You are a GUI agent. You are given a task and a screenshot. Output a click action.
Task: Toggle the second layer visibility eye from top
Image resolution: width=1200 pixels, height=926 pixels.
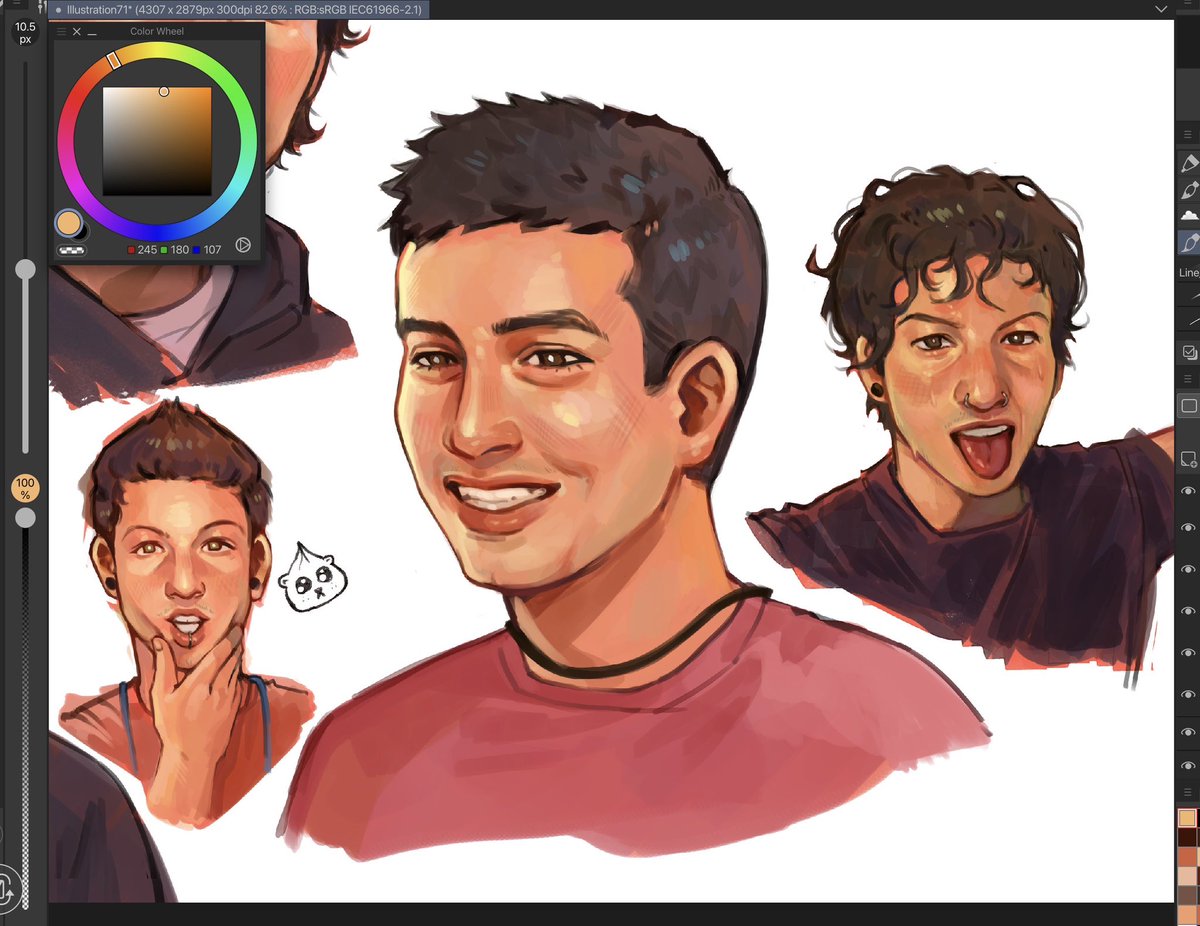pyautogui.click(x=1189, y=527)
